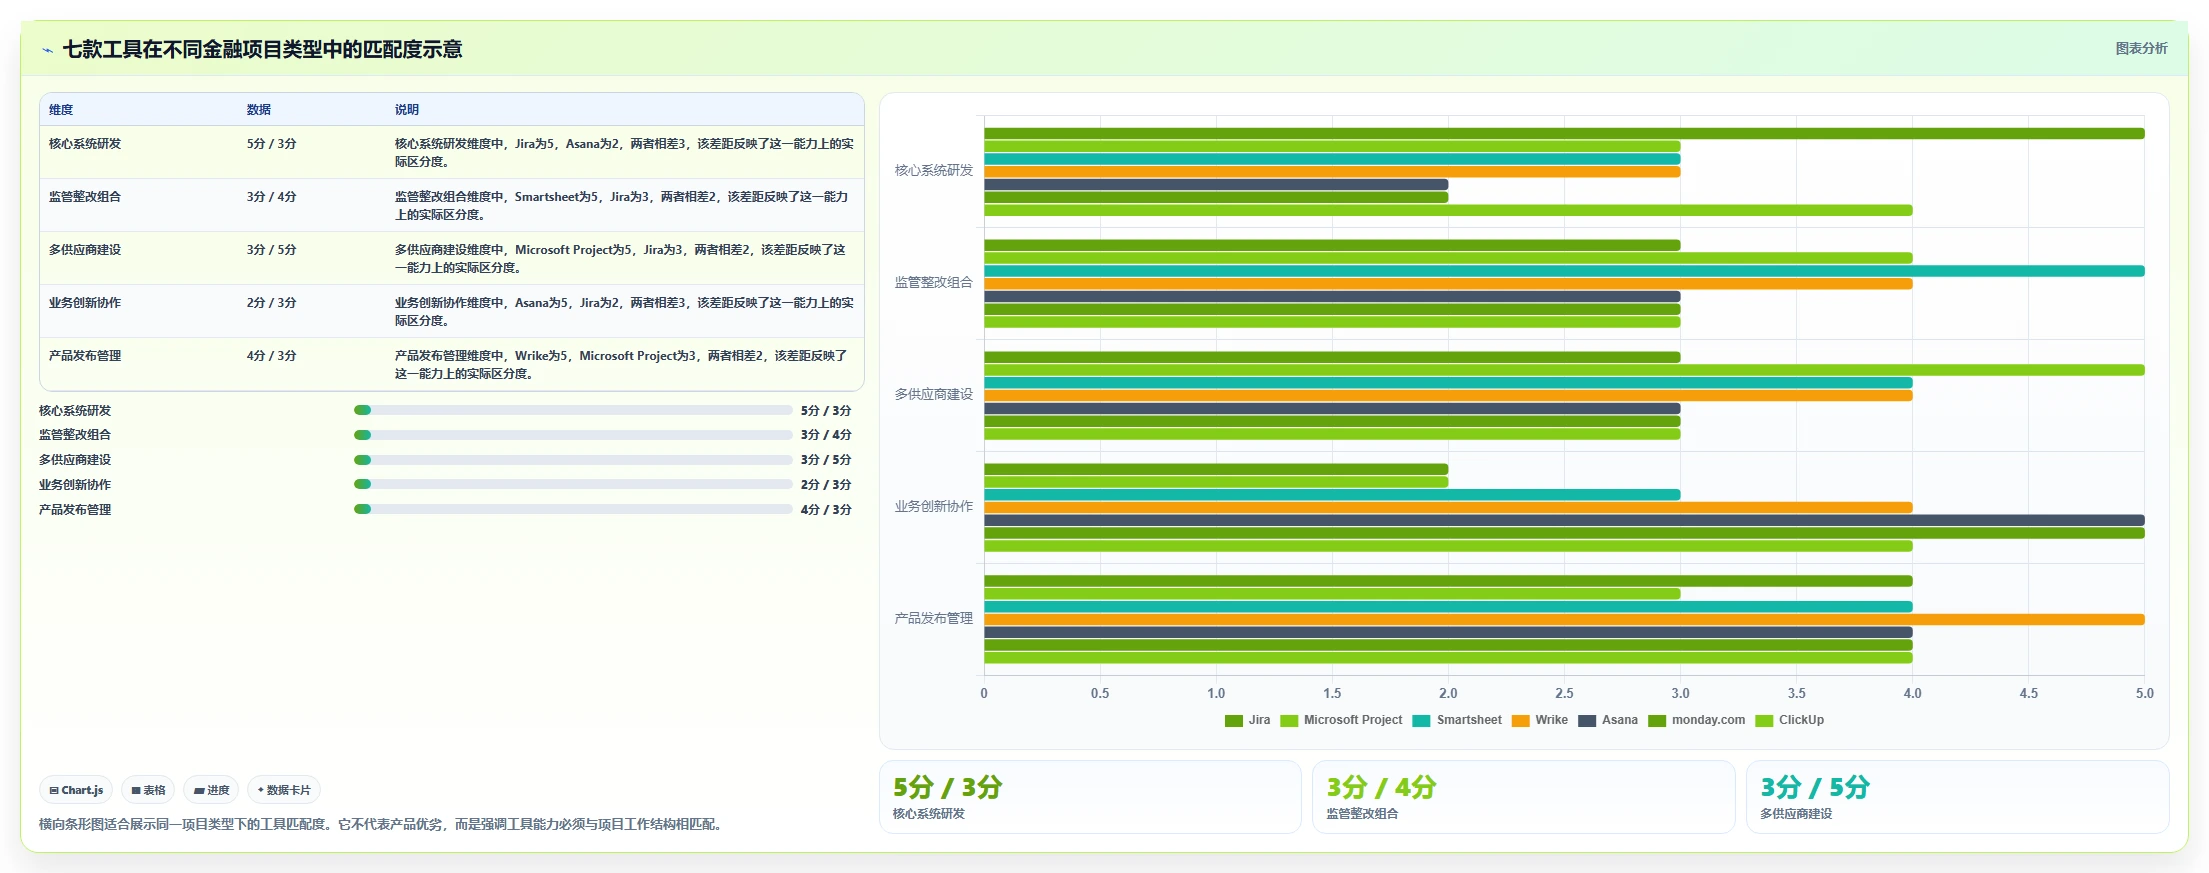Click the description mentioning Wrike为5
2209x873 pixels.
click(x=624, y=365)
